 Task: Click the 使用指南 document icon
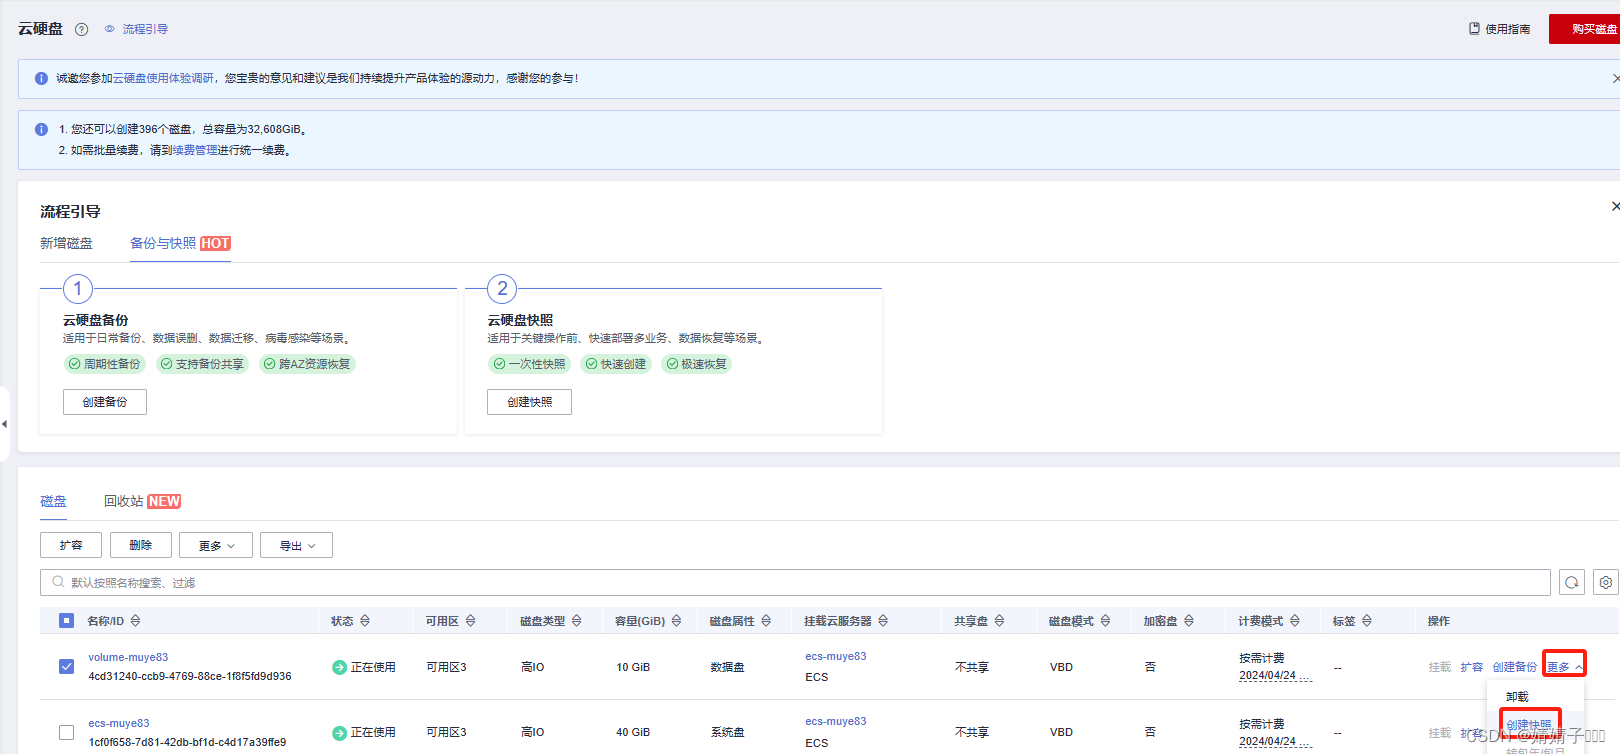click(x=1474, y=29)
